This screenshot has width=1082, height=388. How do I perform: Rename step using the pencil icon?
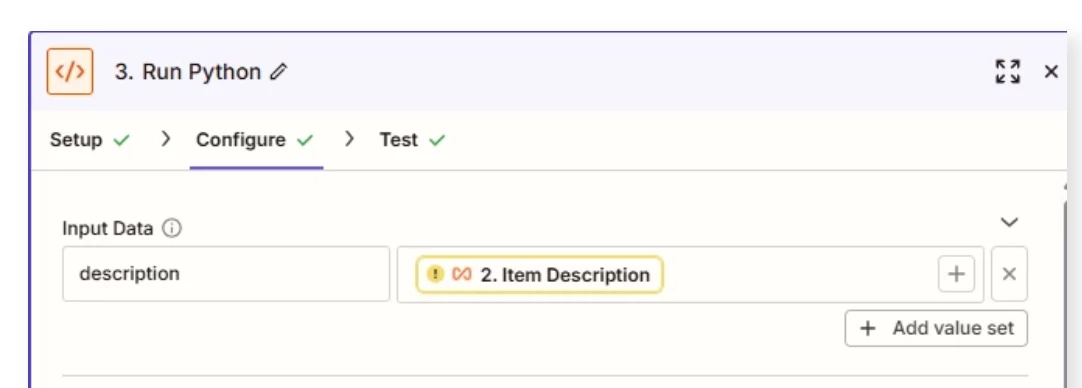(x=279, y=72)
